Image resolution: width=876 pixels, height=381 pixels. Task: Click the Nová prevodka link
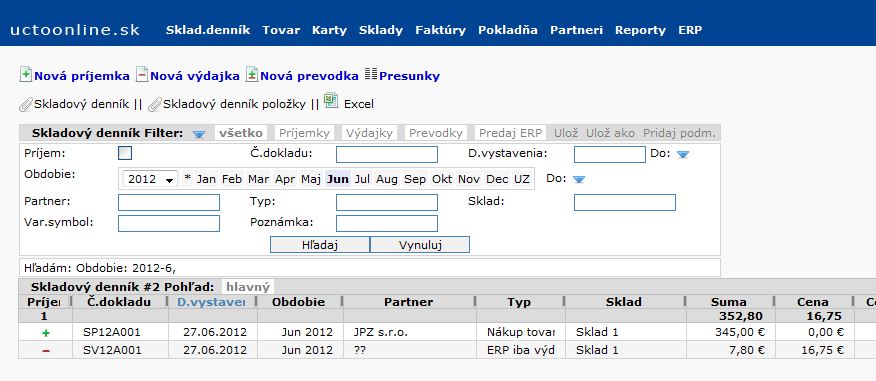click(x=310, y=76)
